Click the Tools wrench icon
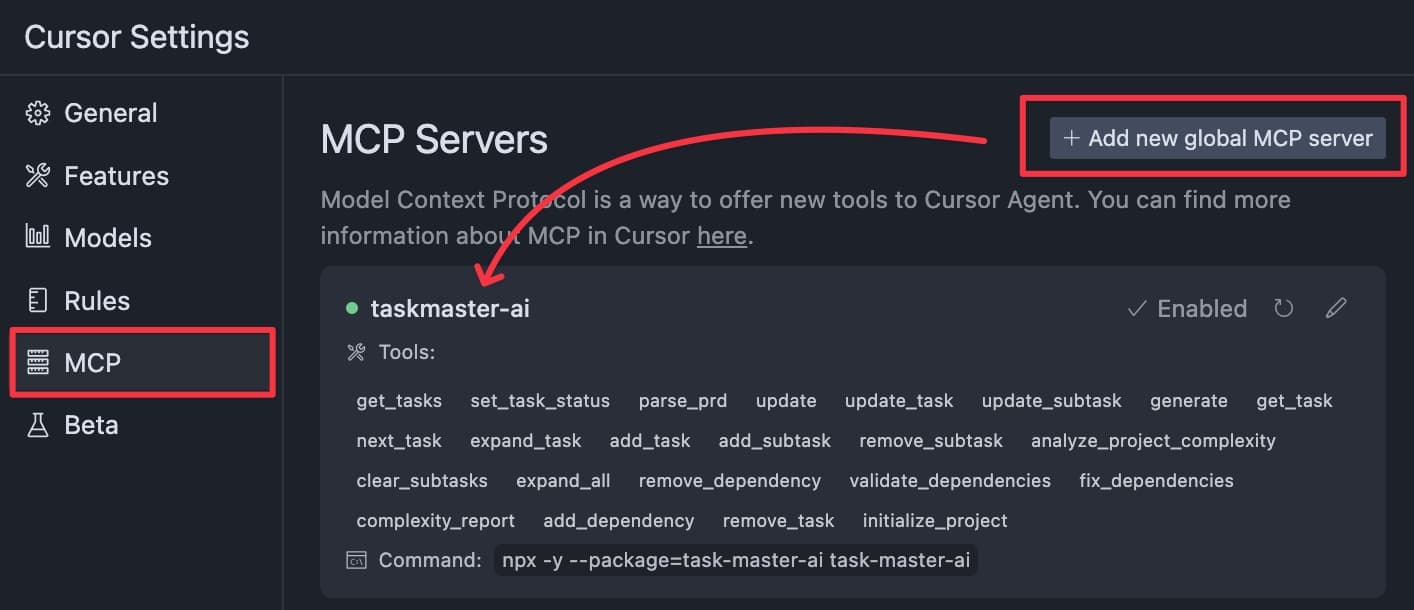The width and height of the screenshot is (1414, 610). point(356,352)
